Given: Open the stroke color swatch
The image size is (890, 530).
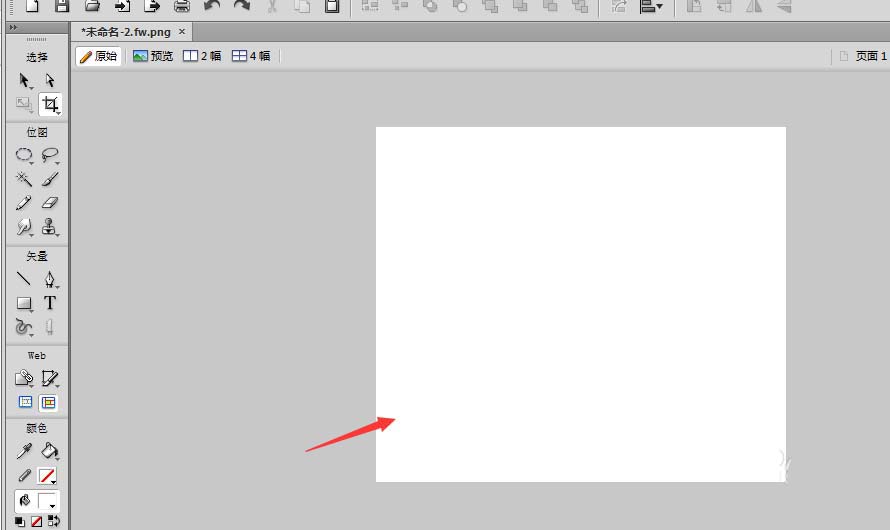Looking at the screenshot, I should [x=47, y=476].
